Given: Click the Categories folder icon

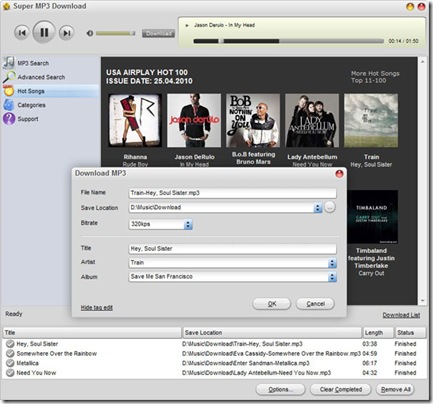Looking at the screenshot, I should pos(9,105).
